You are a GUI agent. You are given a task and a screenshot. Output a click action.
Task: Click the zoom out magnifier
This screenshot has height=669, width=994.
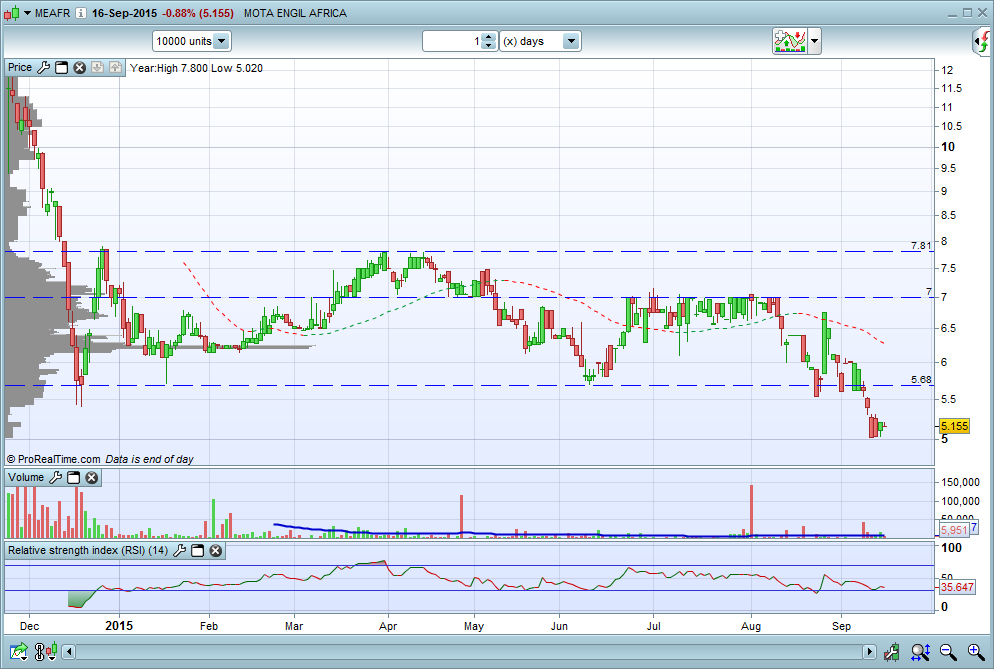pos(948,652)
